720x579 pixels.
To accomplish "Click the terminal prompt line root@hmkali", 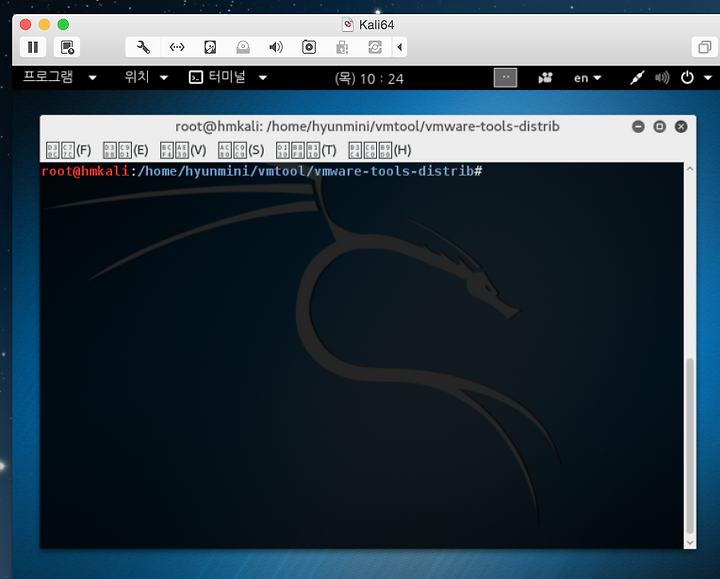I will 262,171.
